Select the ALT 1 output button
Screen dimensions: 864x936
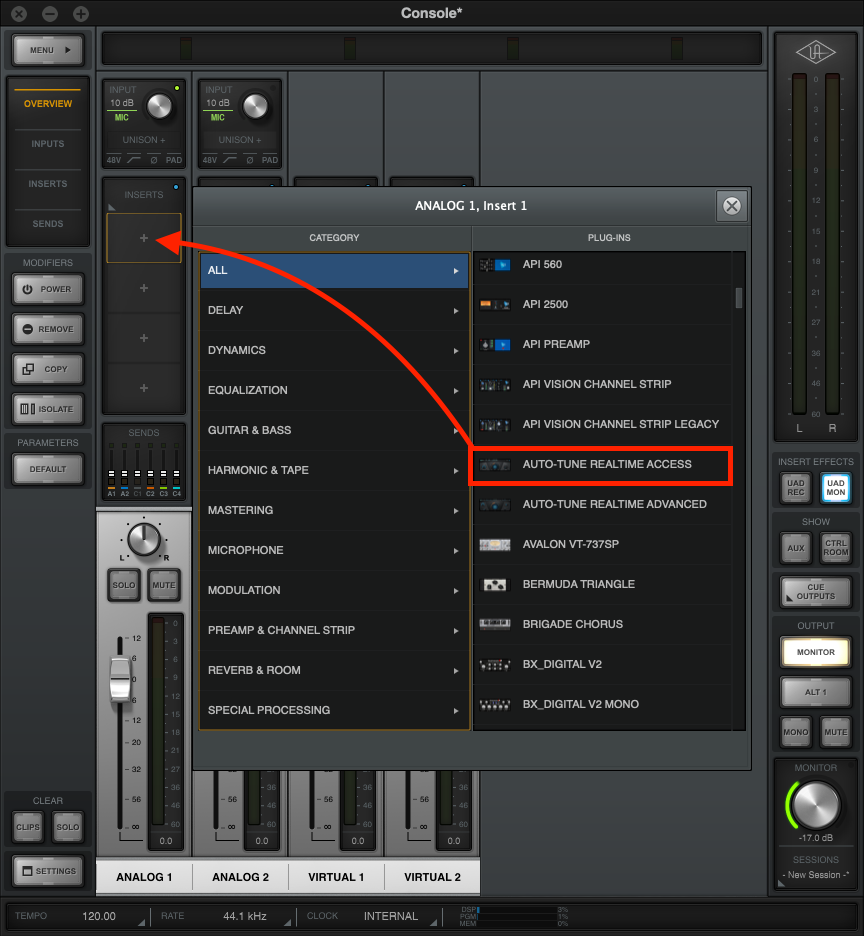click(x=816, y=692)
